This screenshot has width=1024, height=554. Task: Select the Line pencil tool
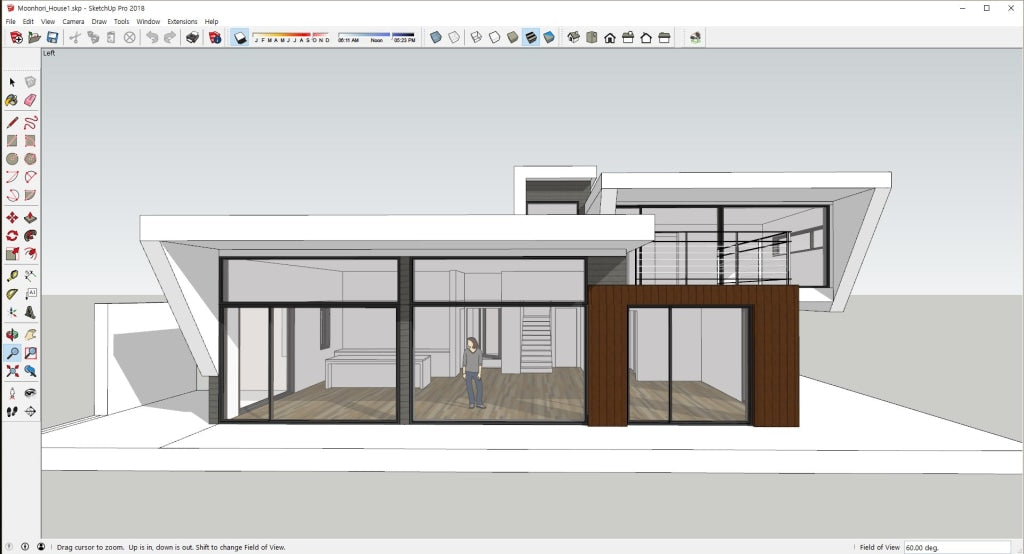click(x=12, y=123)
